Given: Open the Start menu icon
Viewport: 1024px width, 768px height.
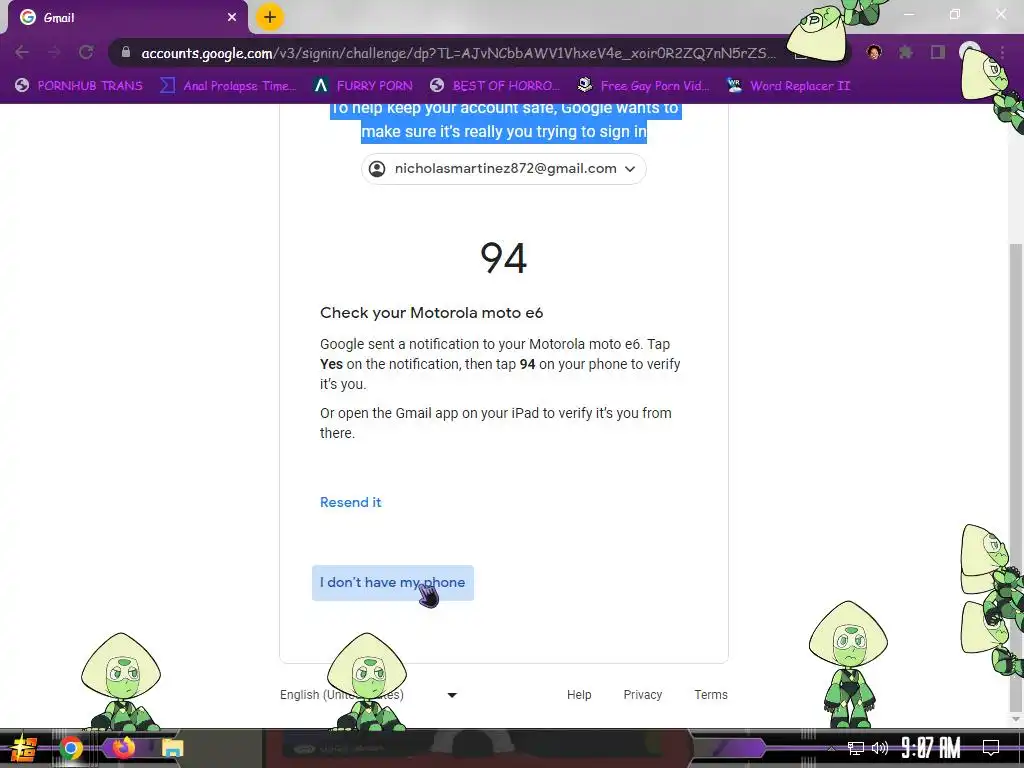Looking at the screenshot, I should click(x=24, y=748).
